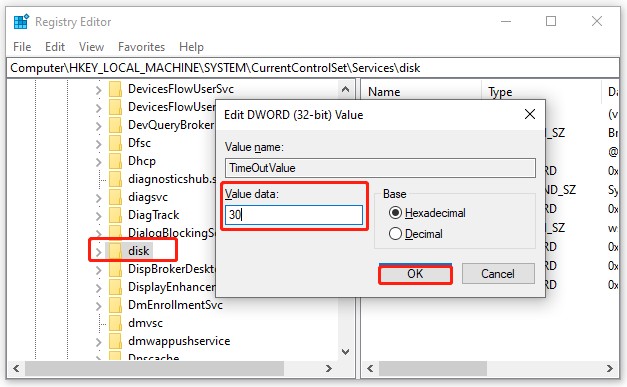
Task: Select the DevicesFlowUserSvc tree key
Action: 181,89
